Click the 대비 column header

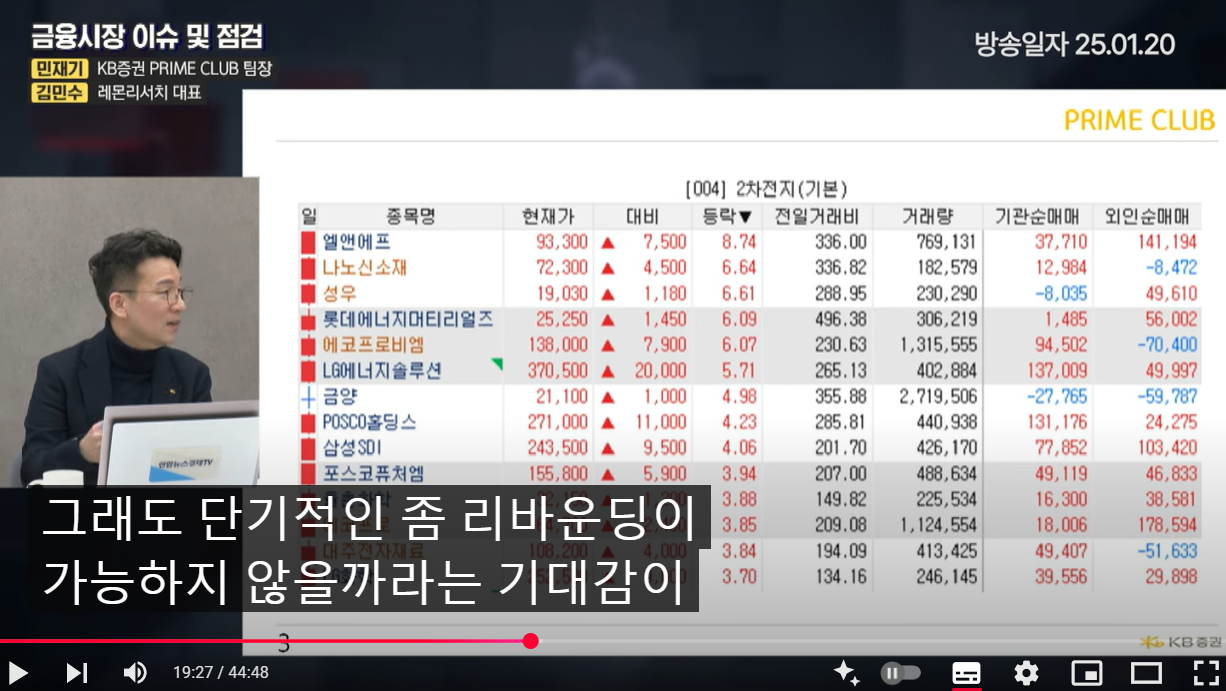pos(641,216)
